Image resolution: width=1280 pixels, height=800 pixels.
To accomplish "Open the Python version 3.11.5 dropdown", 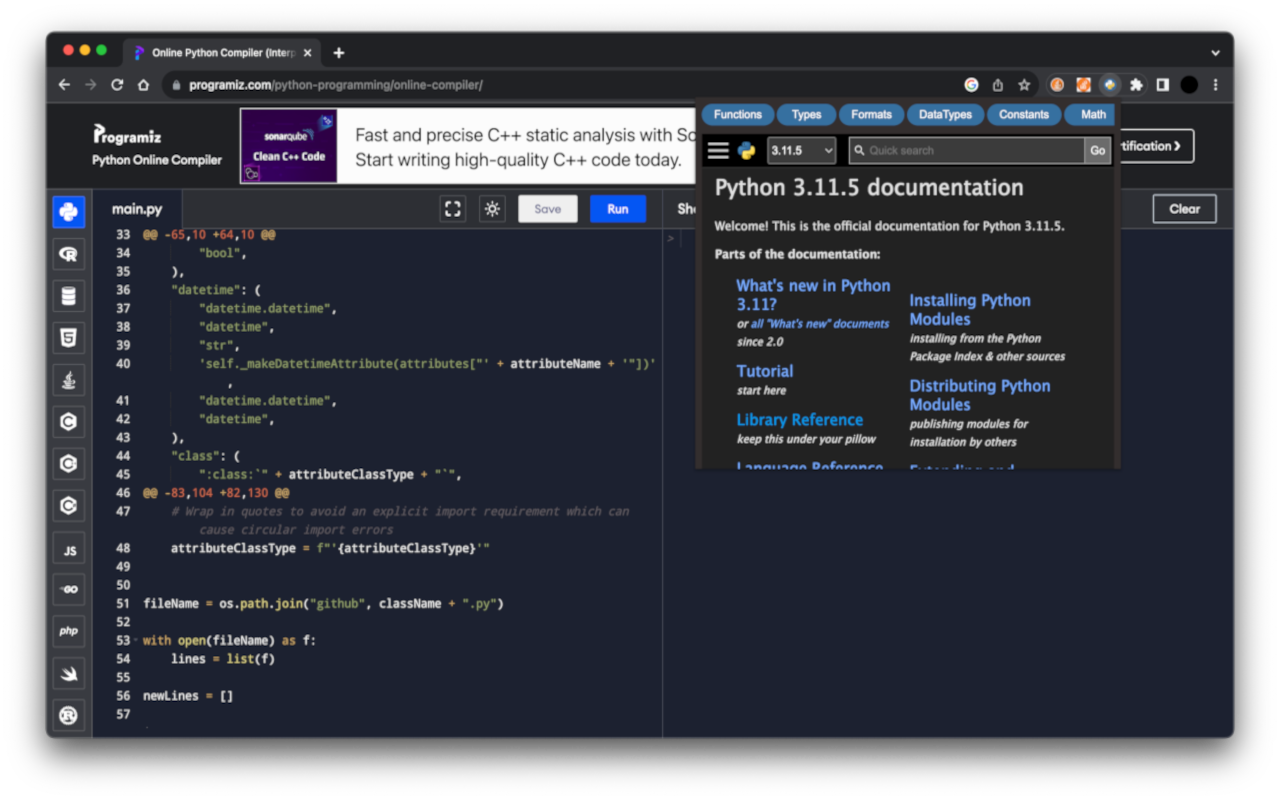I will (x=801, y=150).
